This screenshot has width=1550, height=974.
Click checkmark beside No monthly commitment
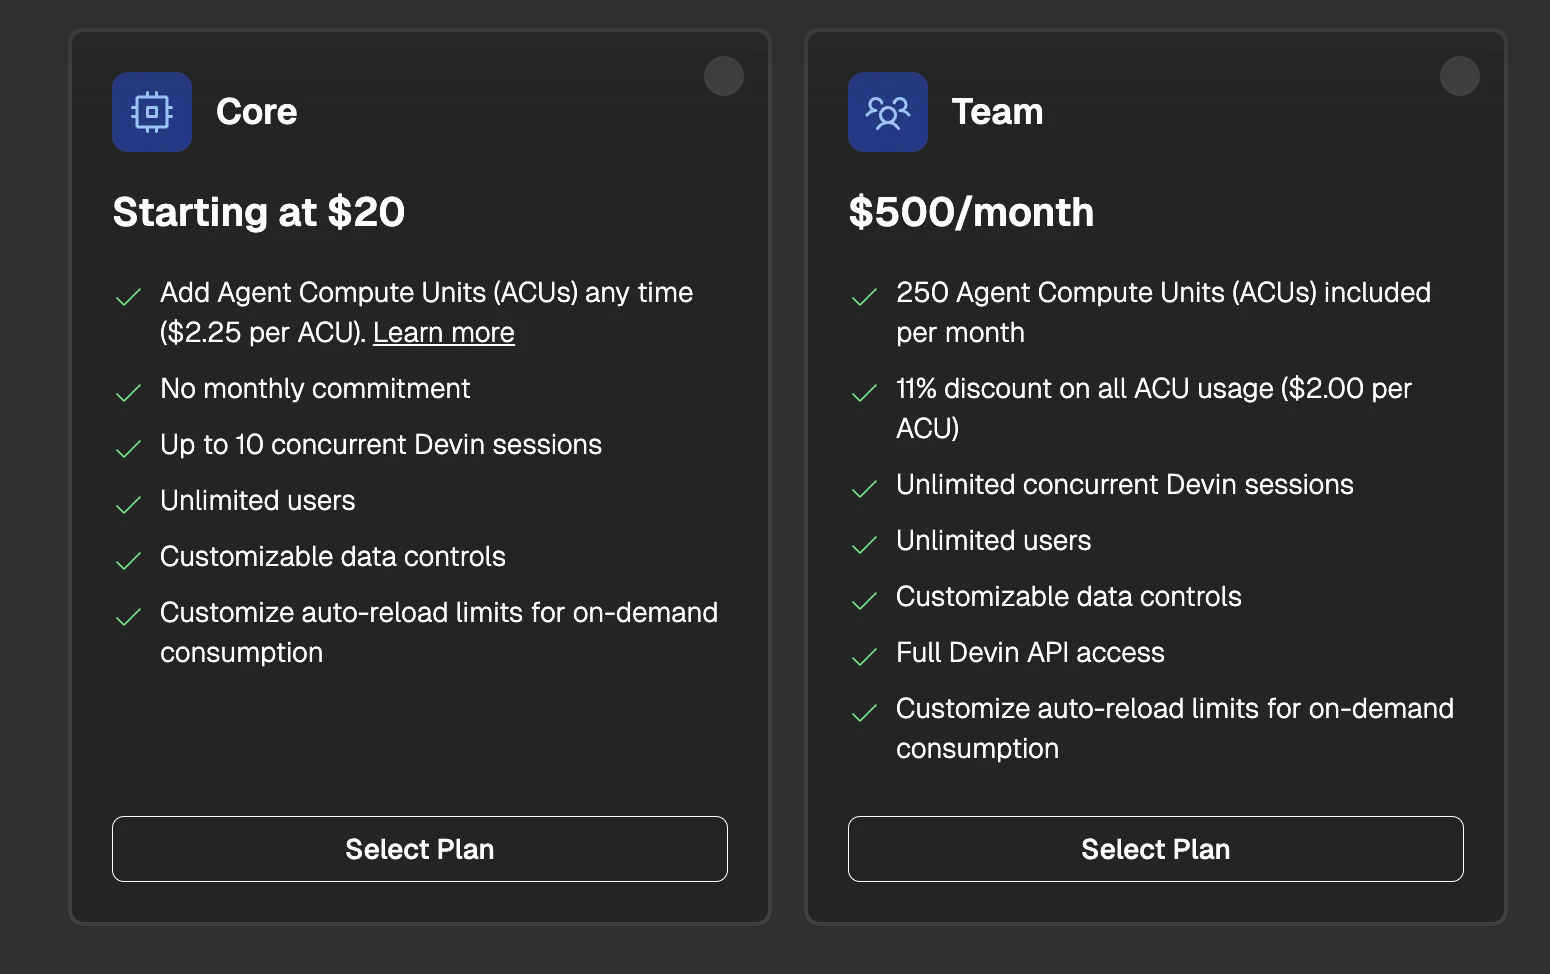coord(129,393)
